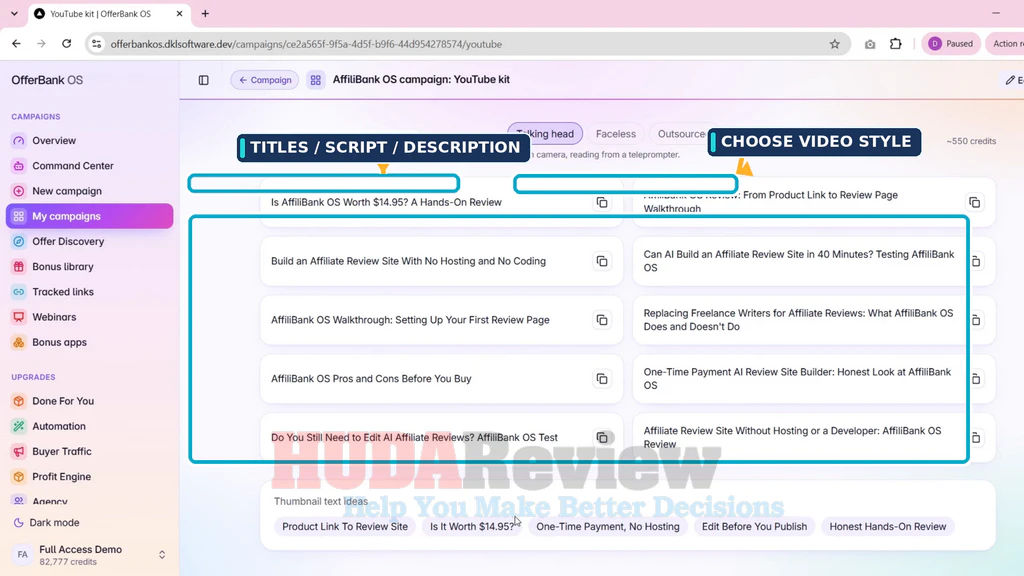
Task: Open Buyer Traffic upgrade
Action: [x=89, y=451]
